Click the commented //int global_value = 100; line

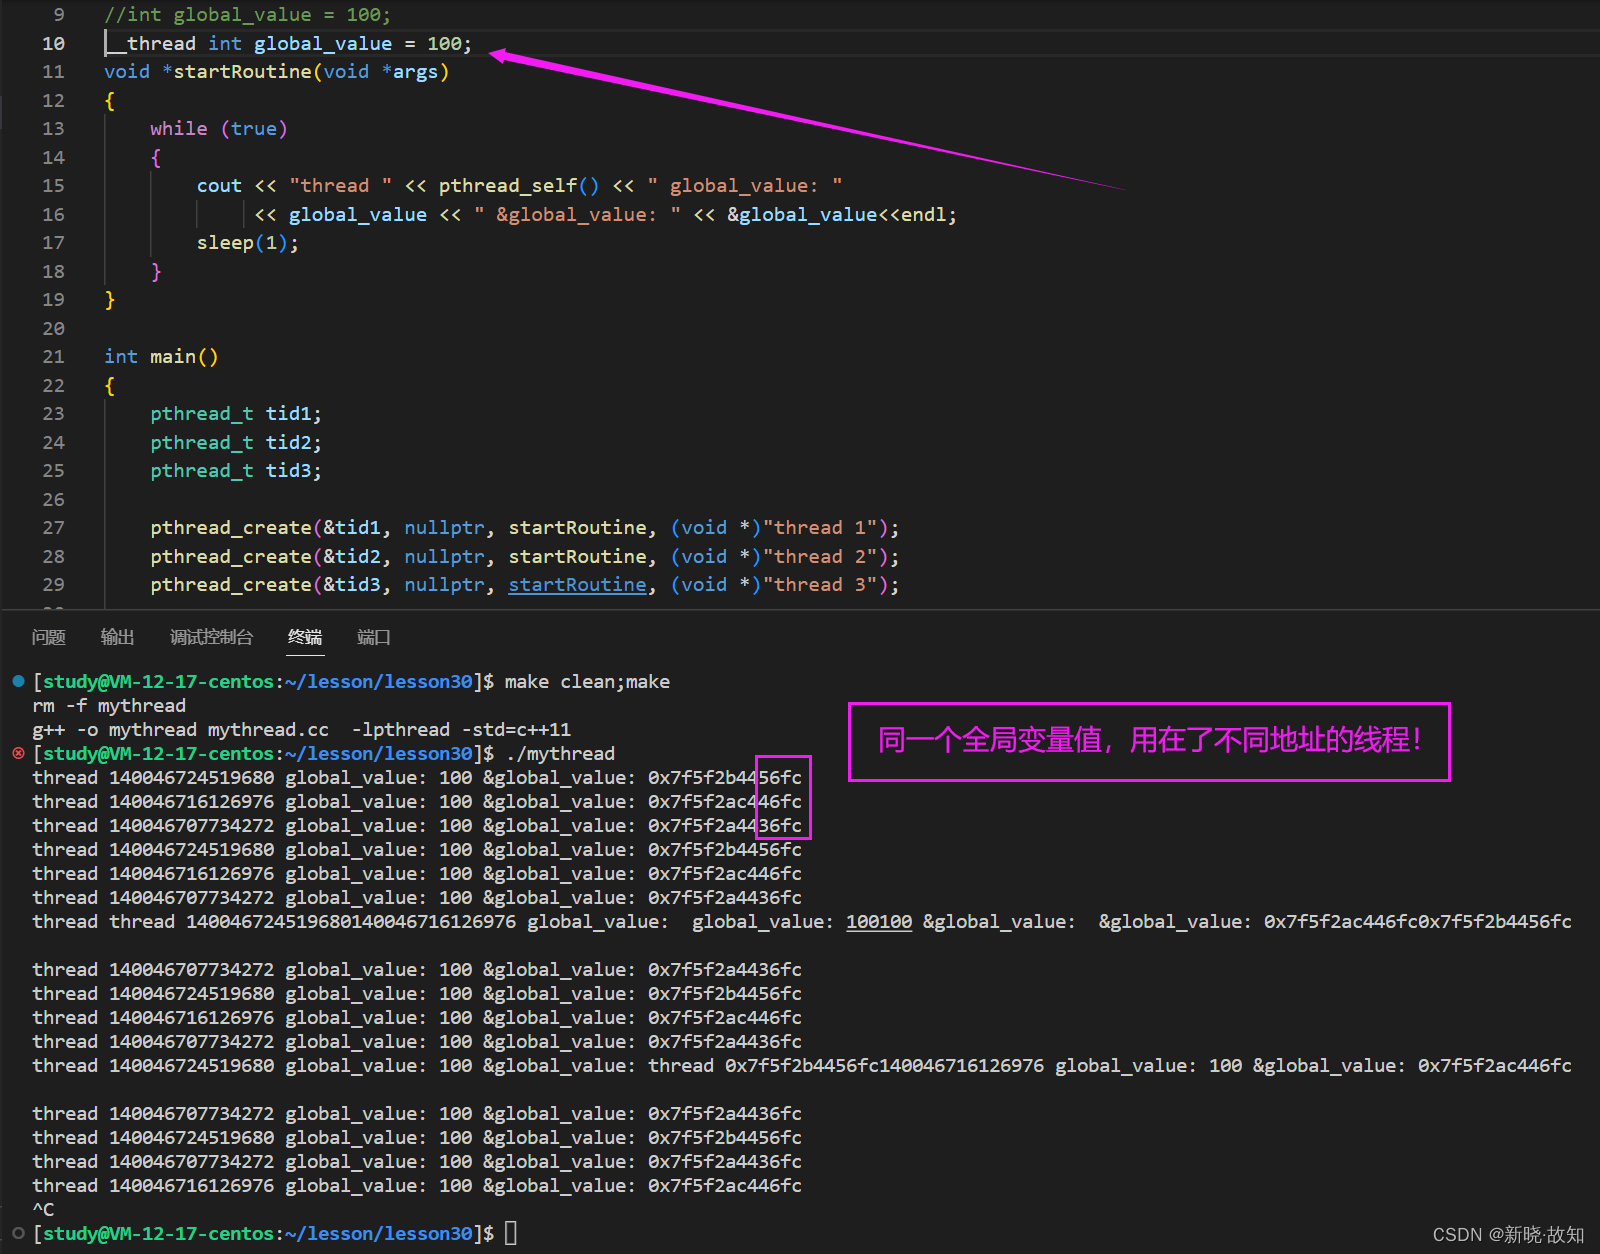coord(248,15)
